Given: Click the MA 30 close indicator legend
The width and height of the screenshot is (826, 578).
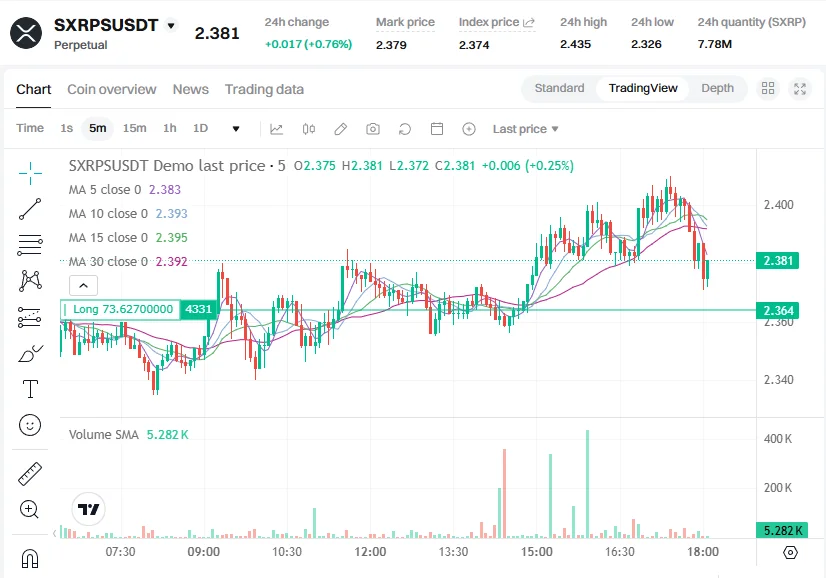Looking at the screenshot, I should 128,261.
